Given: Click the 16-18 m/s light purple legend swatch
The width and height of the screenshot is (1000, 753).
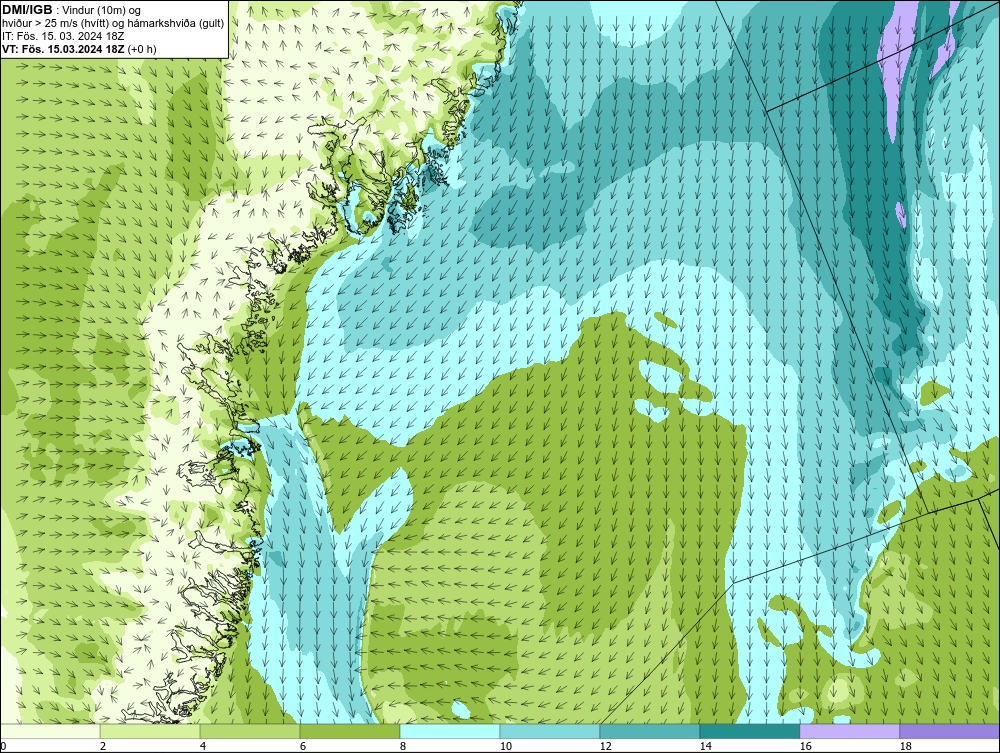Looking at the screenshot, I should point(849,731).
